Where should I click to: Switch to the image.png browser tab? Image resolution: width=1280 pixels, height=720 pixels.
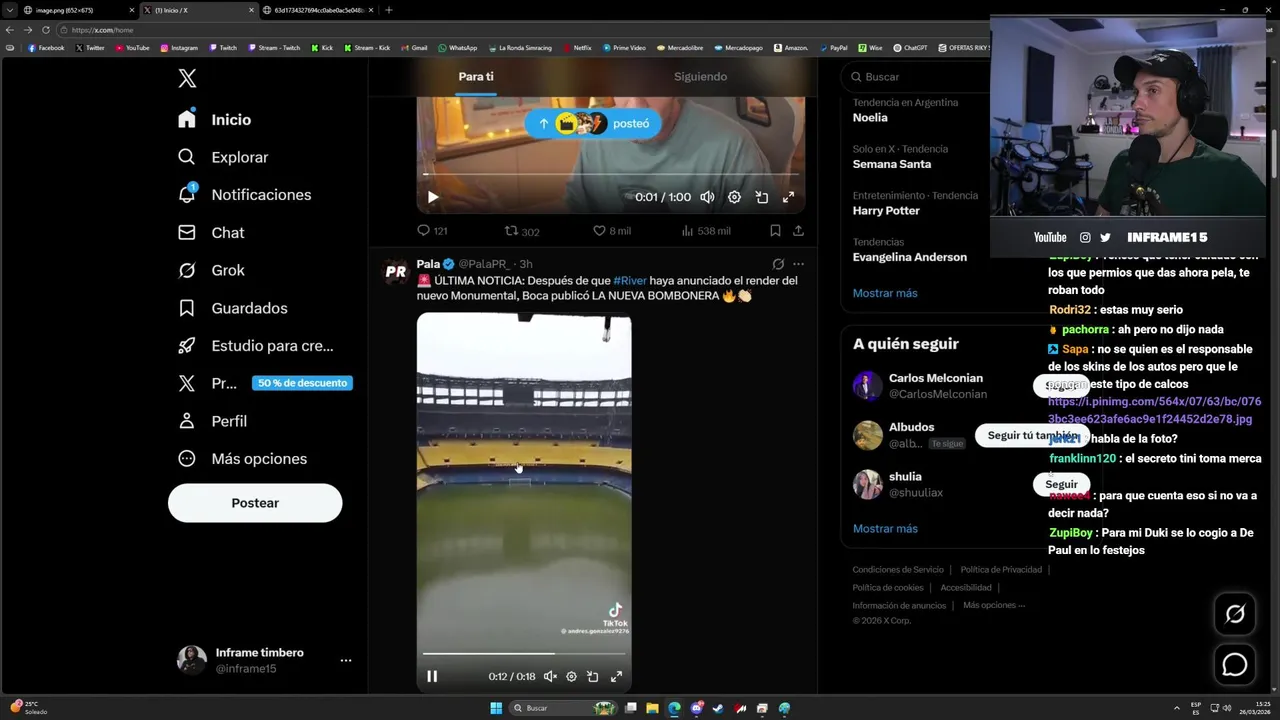click(x=78, y=10)
